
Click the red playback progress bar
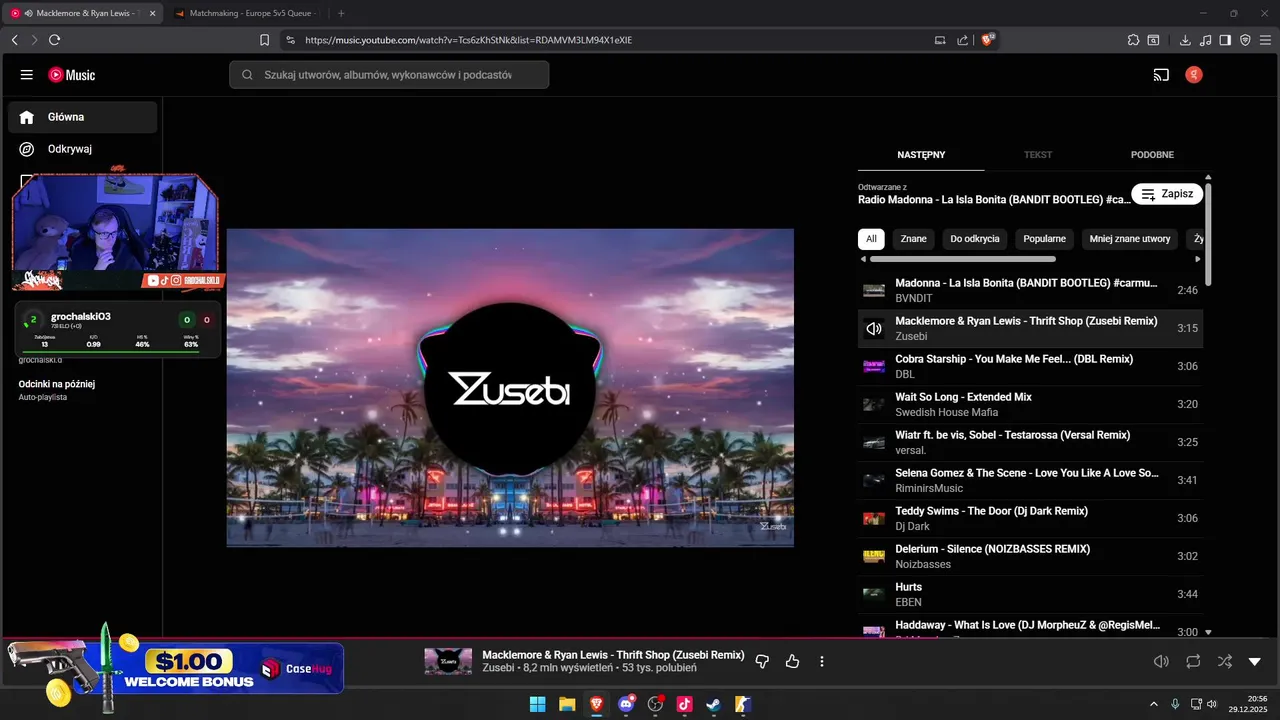pyautogui.click(x=640, y=638)
